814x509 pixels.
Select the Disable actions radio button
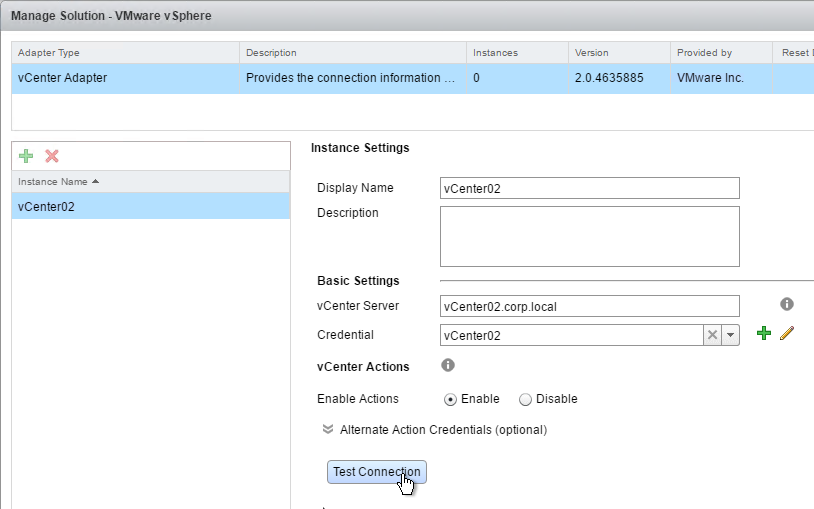click(525, 399)
